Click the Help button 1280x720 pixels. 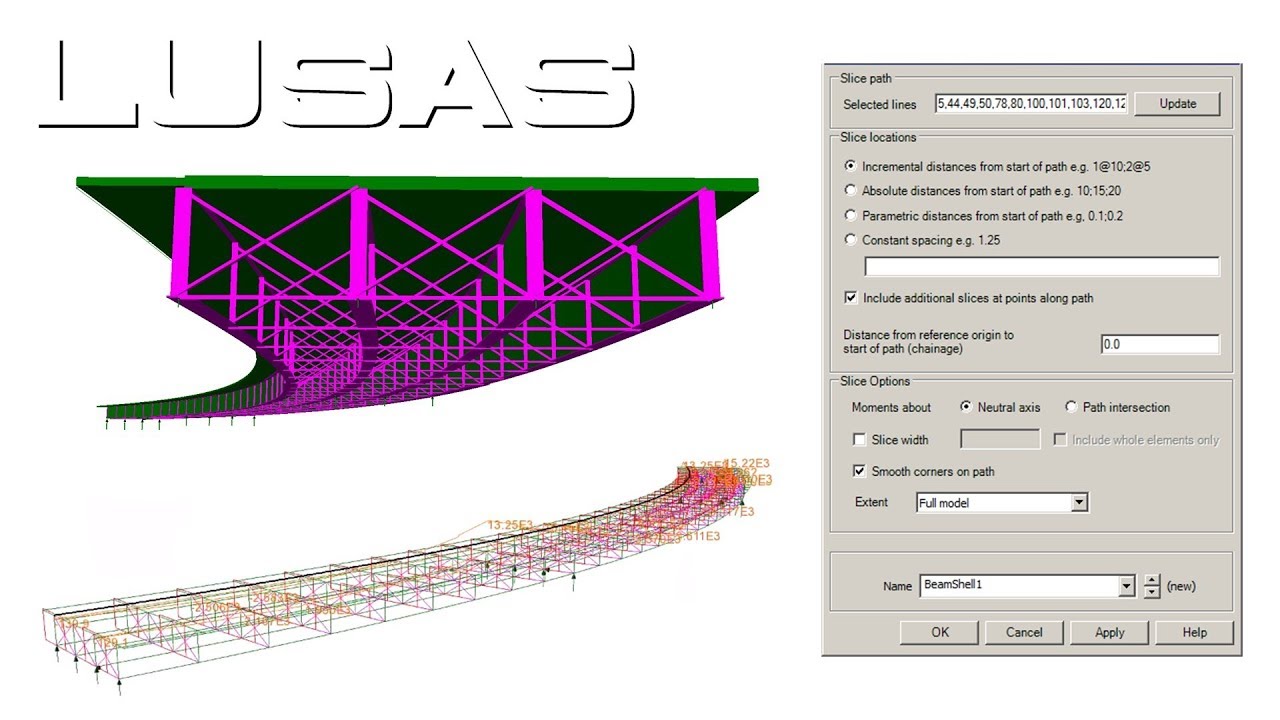(1194, 632)
